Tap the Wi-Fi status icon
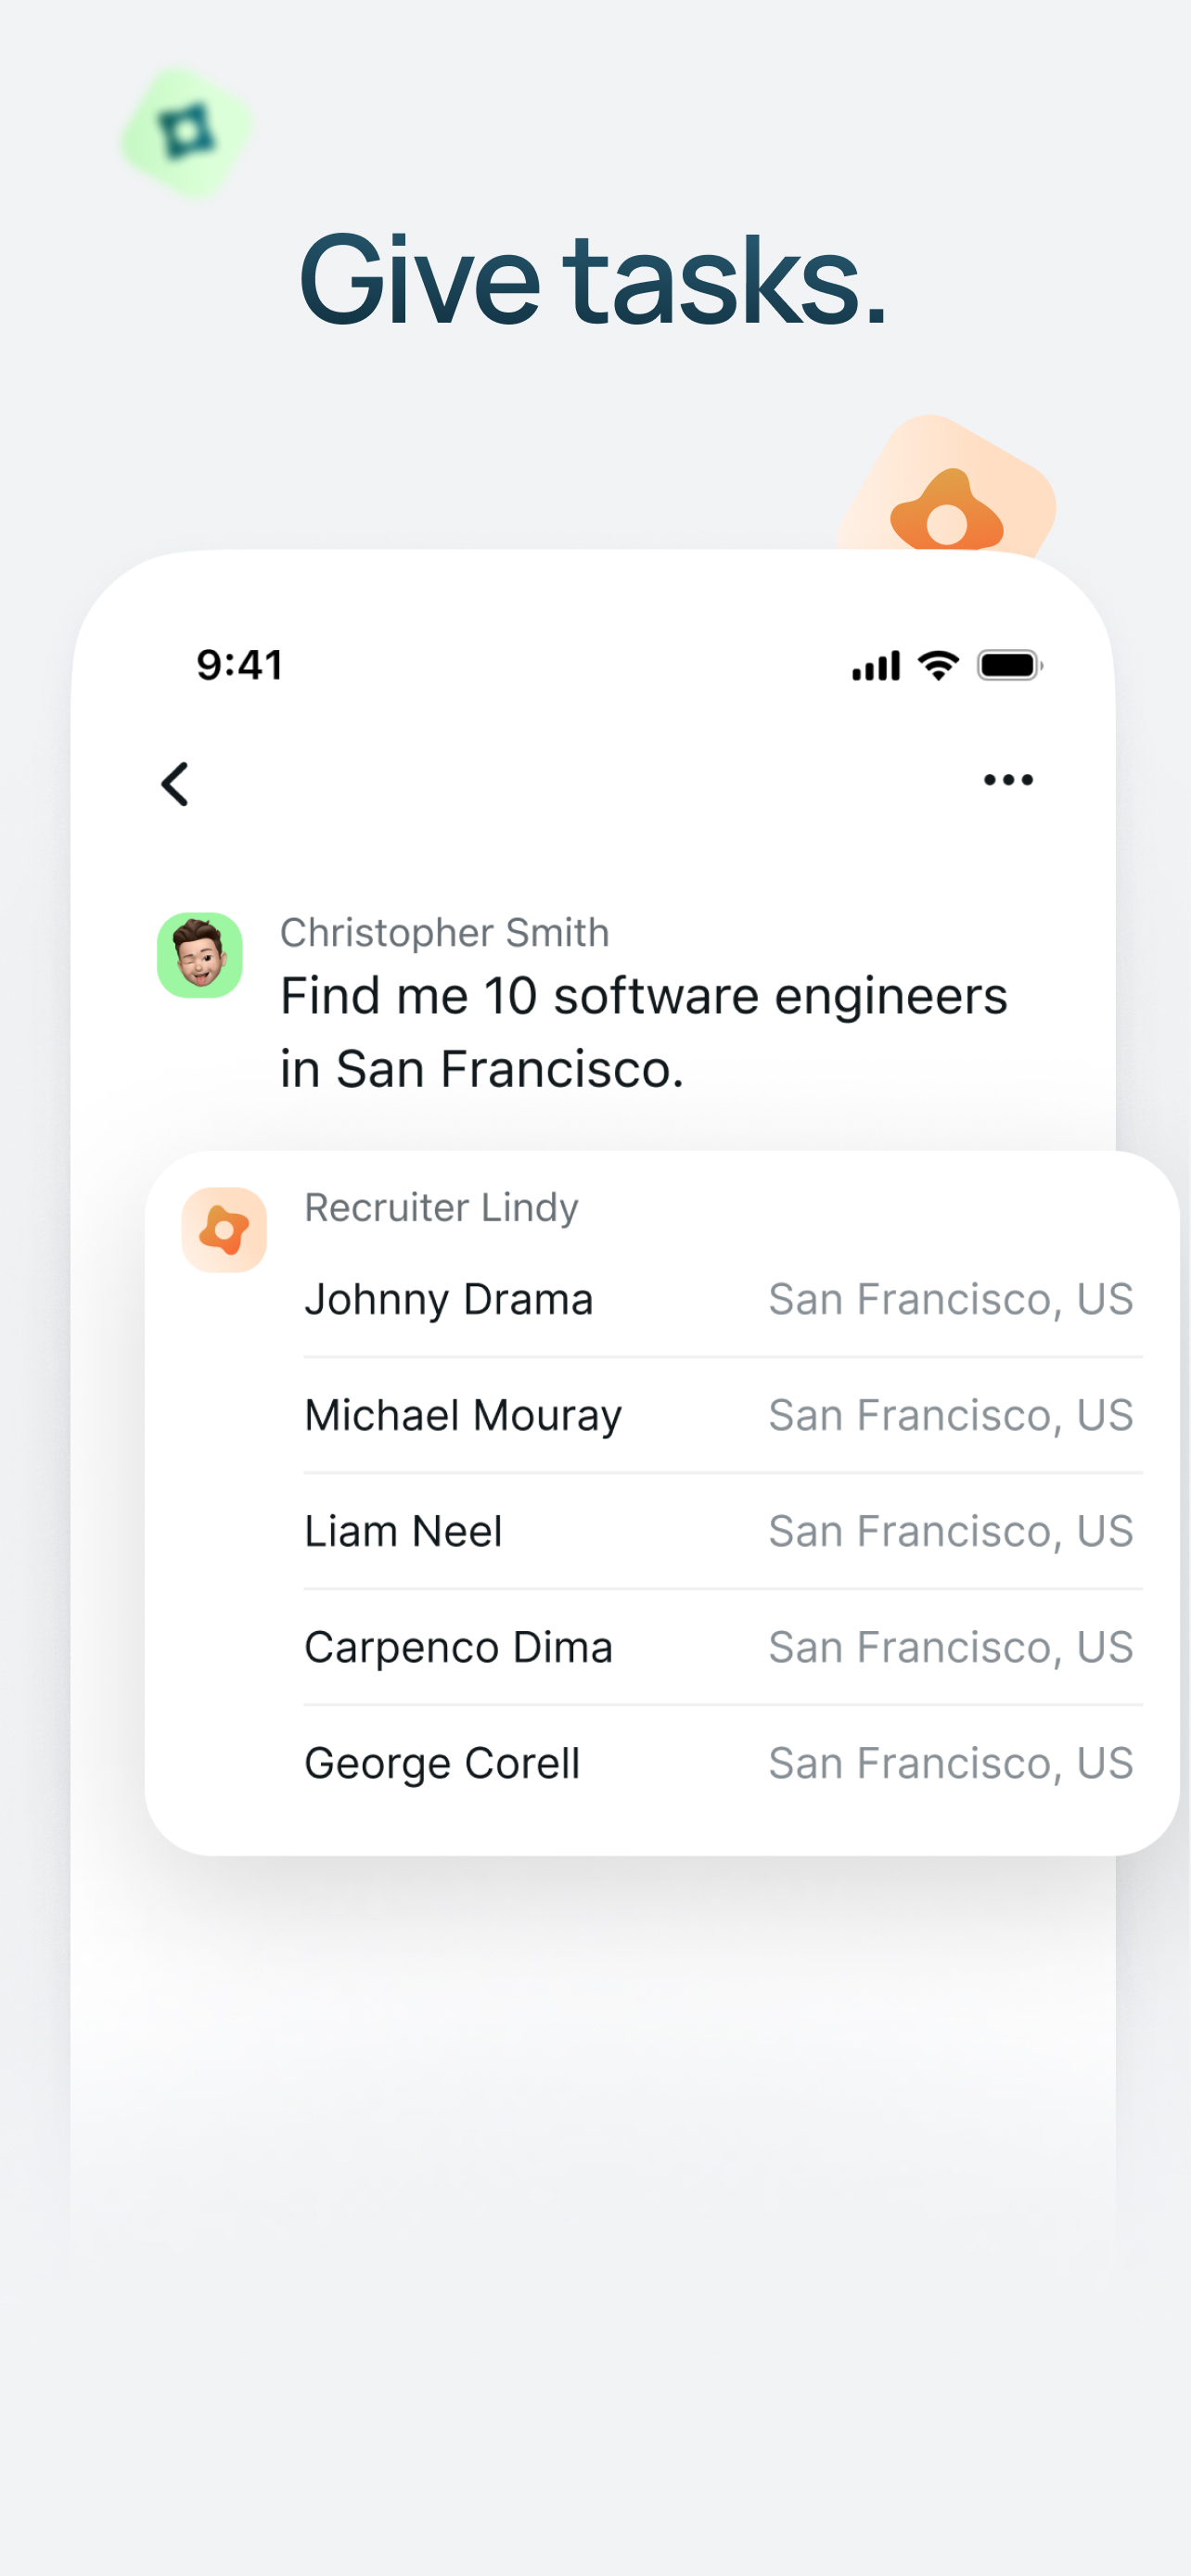 [x=938, y=665]
